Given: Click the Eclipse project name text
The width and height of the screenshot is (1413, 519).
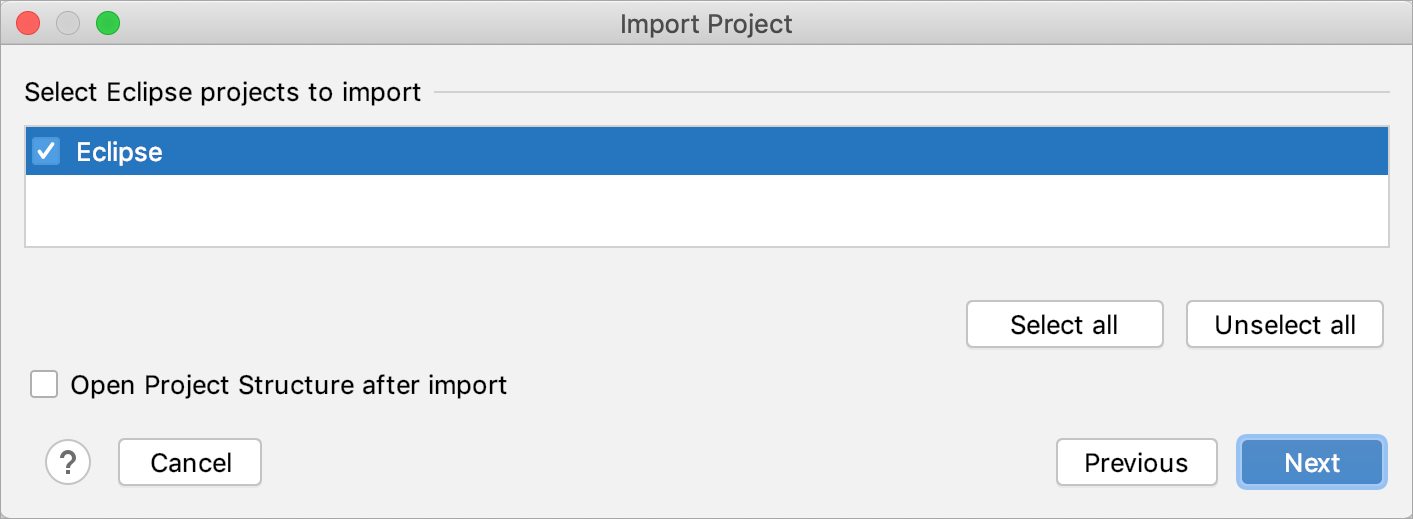Looking at the screenshot, I should coord(119,152).
